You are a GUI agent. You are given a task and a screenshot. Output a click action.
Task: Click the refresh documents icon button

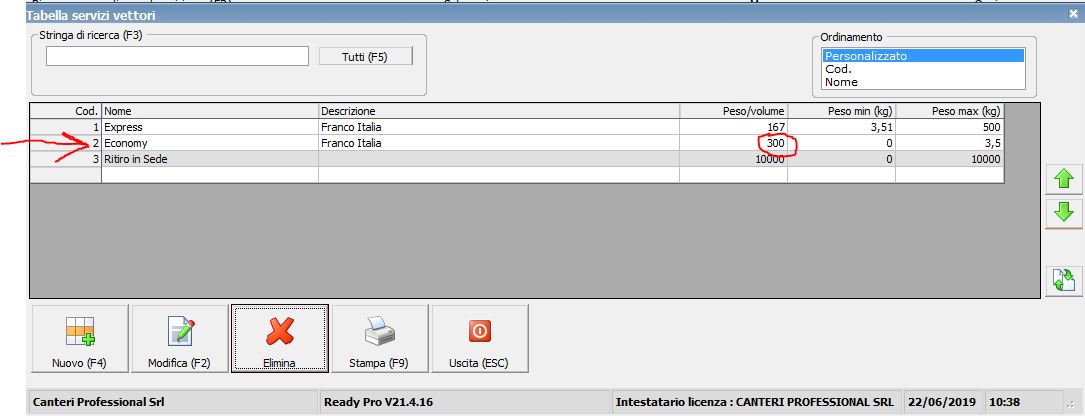pos(1063,281)
